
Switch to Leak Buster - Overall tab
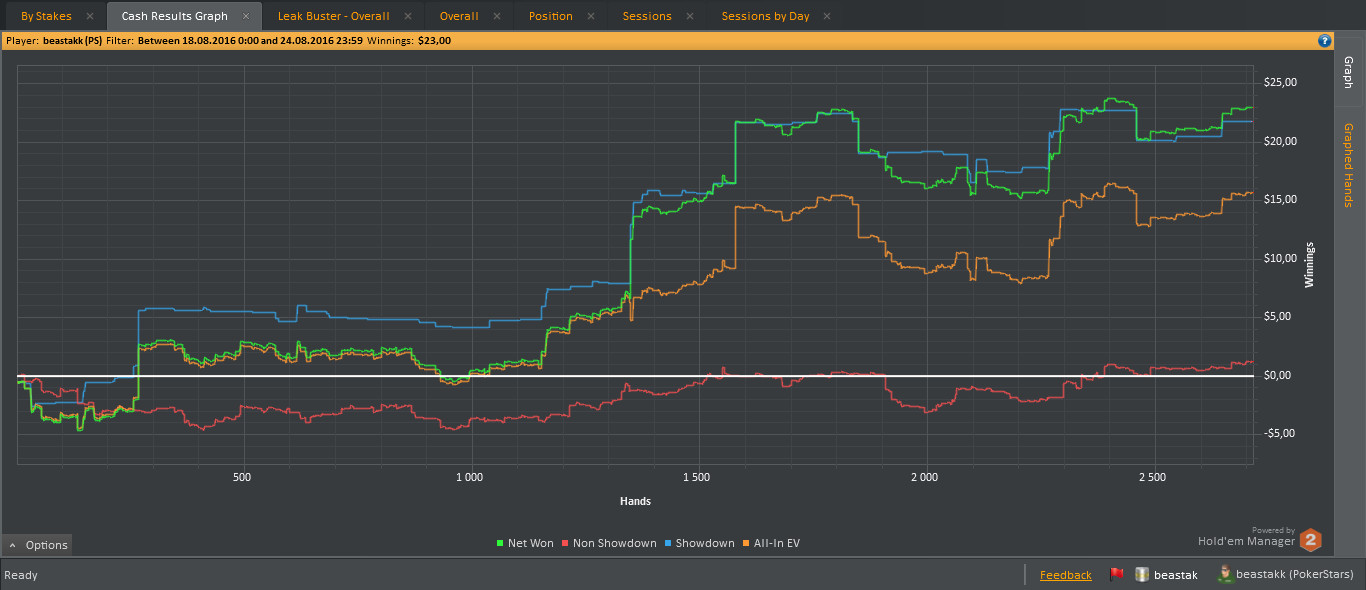click(x=333, y=16)
